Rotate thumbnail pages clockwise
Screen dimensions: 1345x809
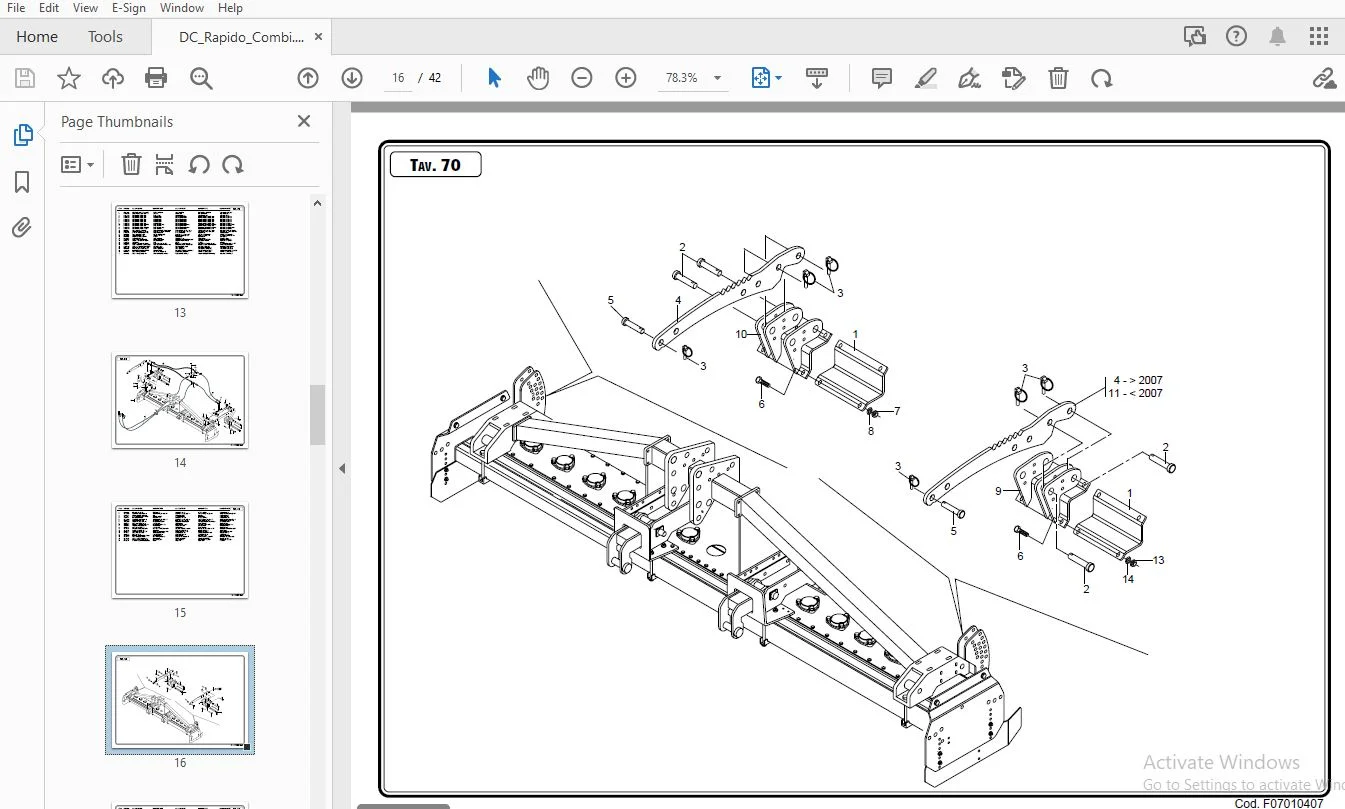(233, 164)
